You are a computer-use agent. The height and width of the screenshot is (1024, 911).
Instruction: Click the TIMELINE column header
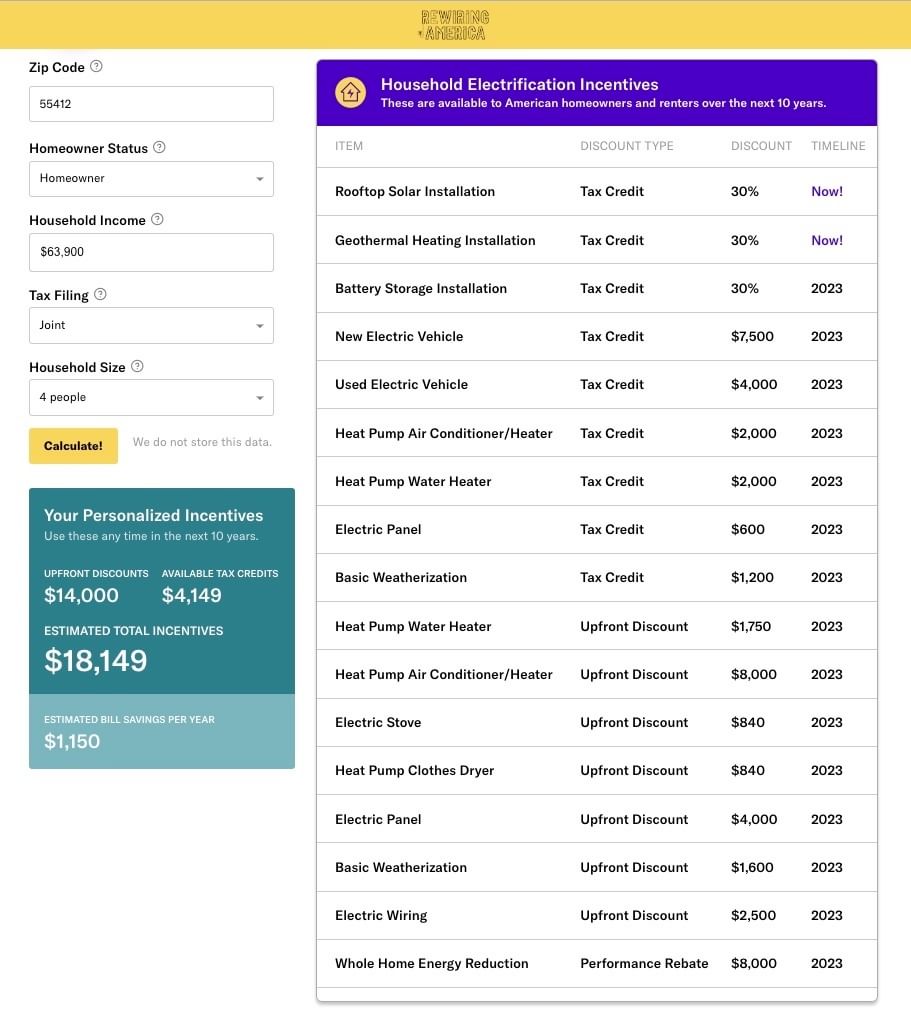coord(838,146)
